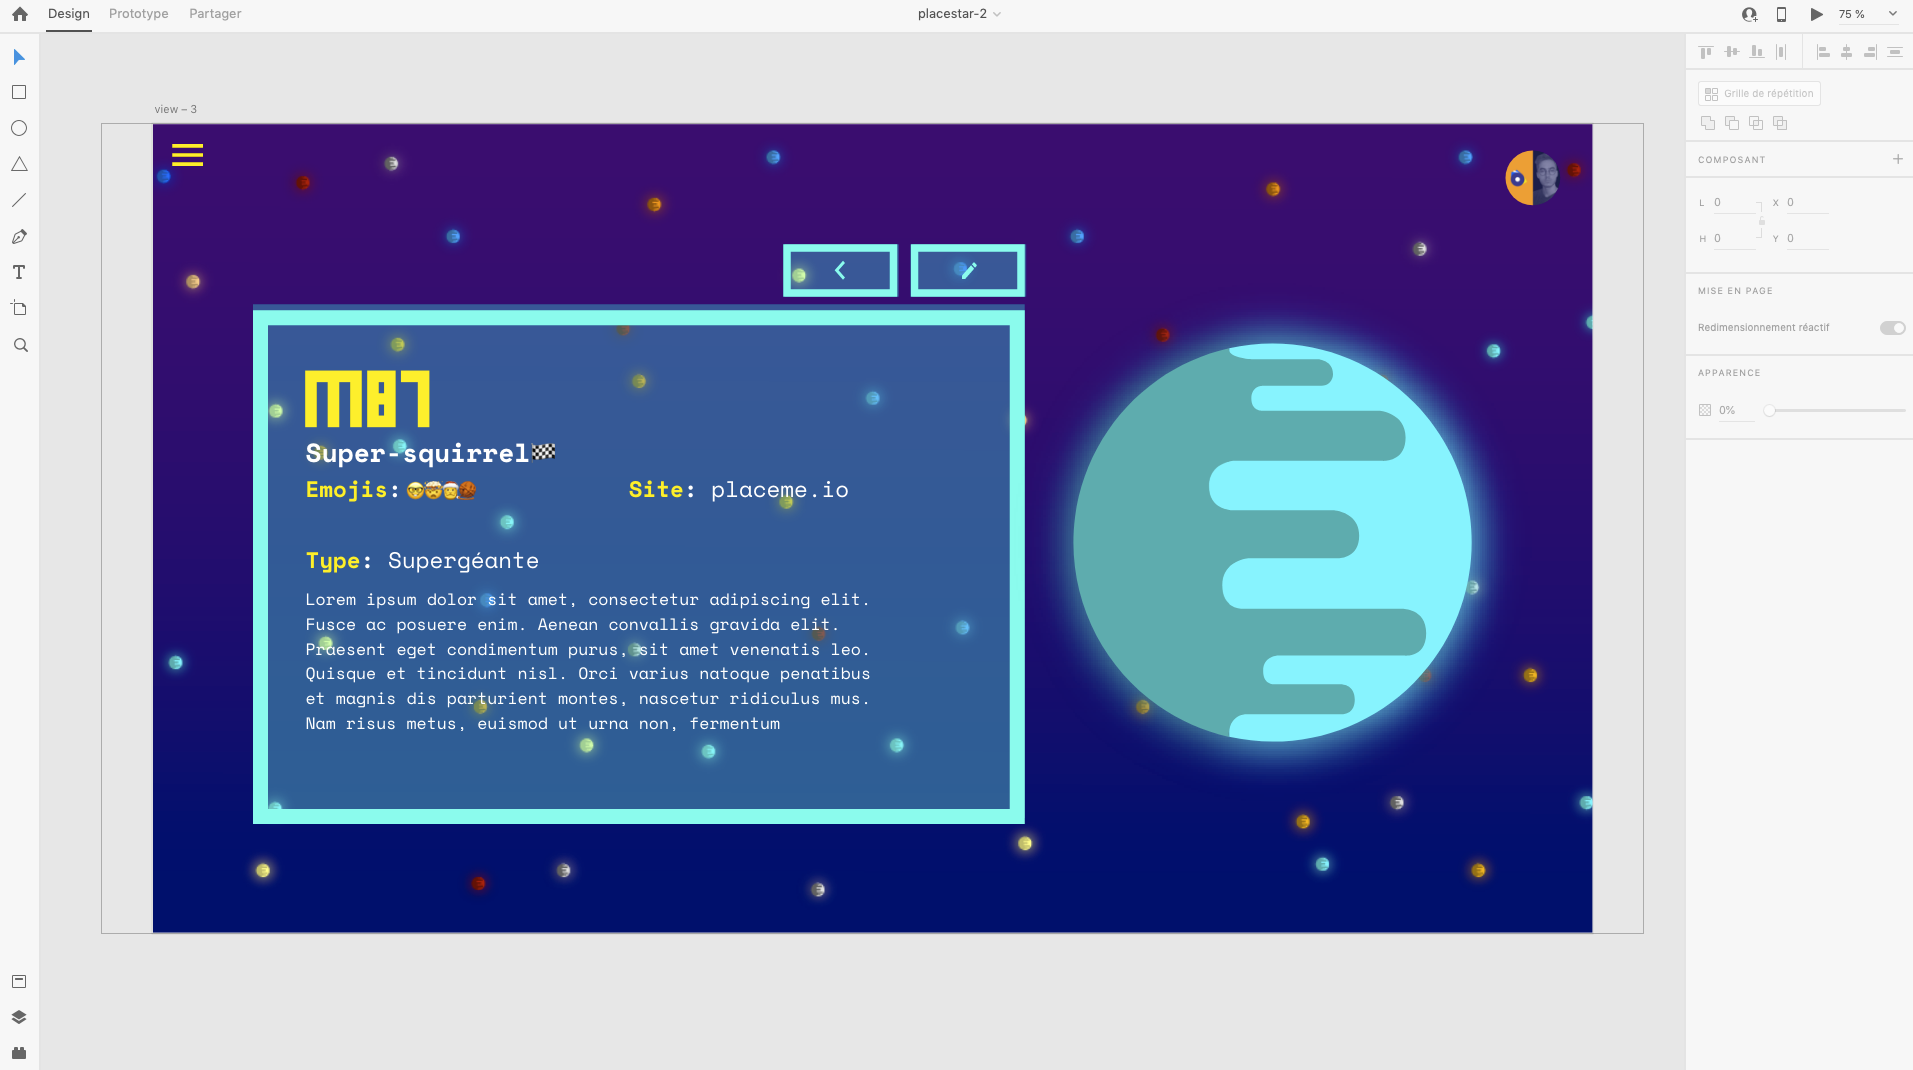Open the Plugins panel icon
The width and height of the screenshot is (1913, 1070).
pyautogui.click(x=19, y=1052)
